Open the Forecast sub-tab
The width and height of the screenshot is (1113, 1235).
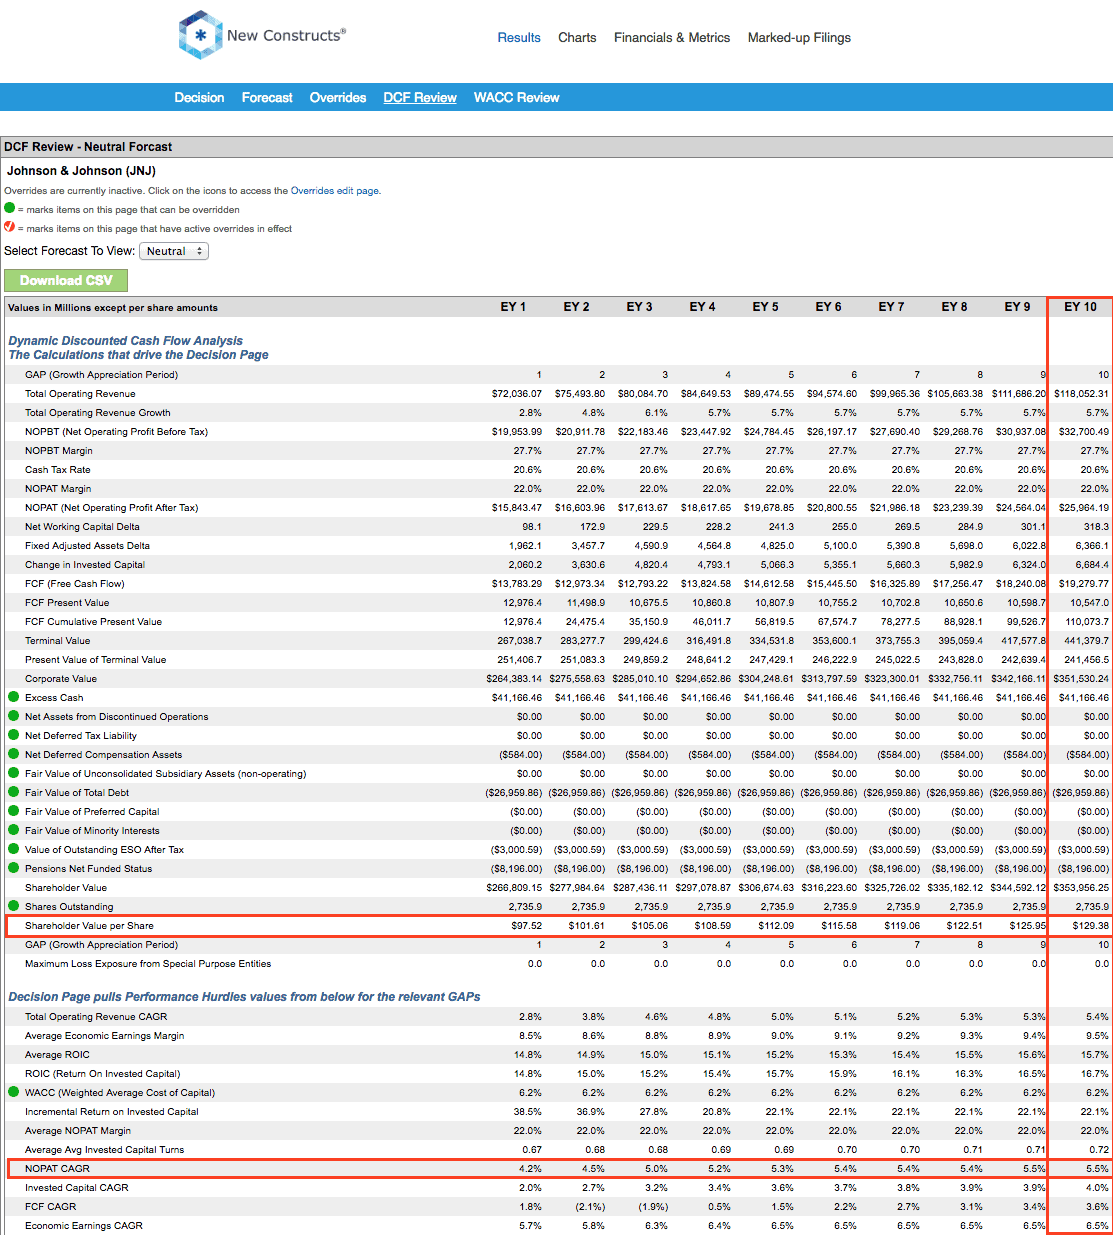(267, 97)
